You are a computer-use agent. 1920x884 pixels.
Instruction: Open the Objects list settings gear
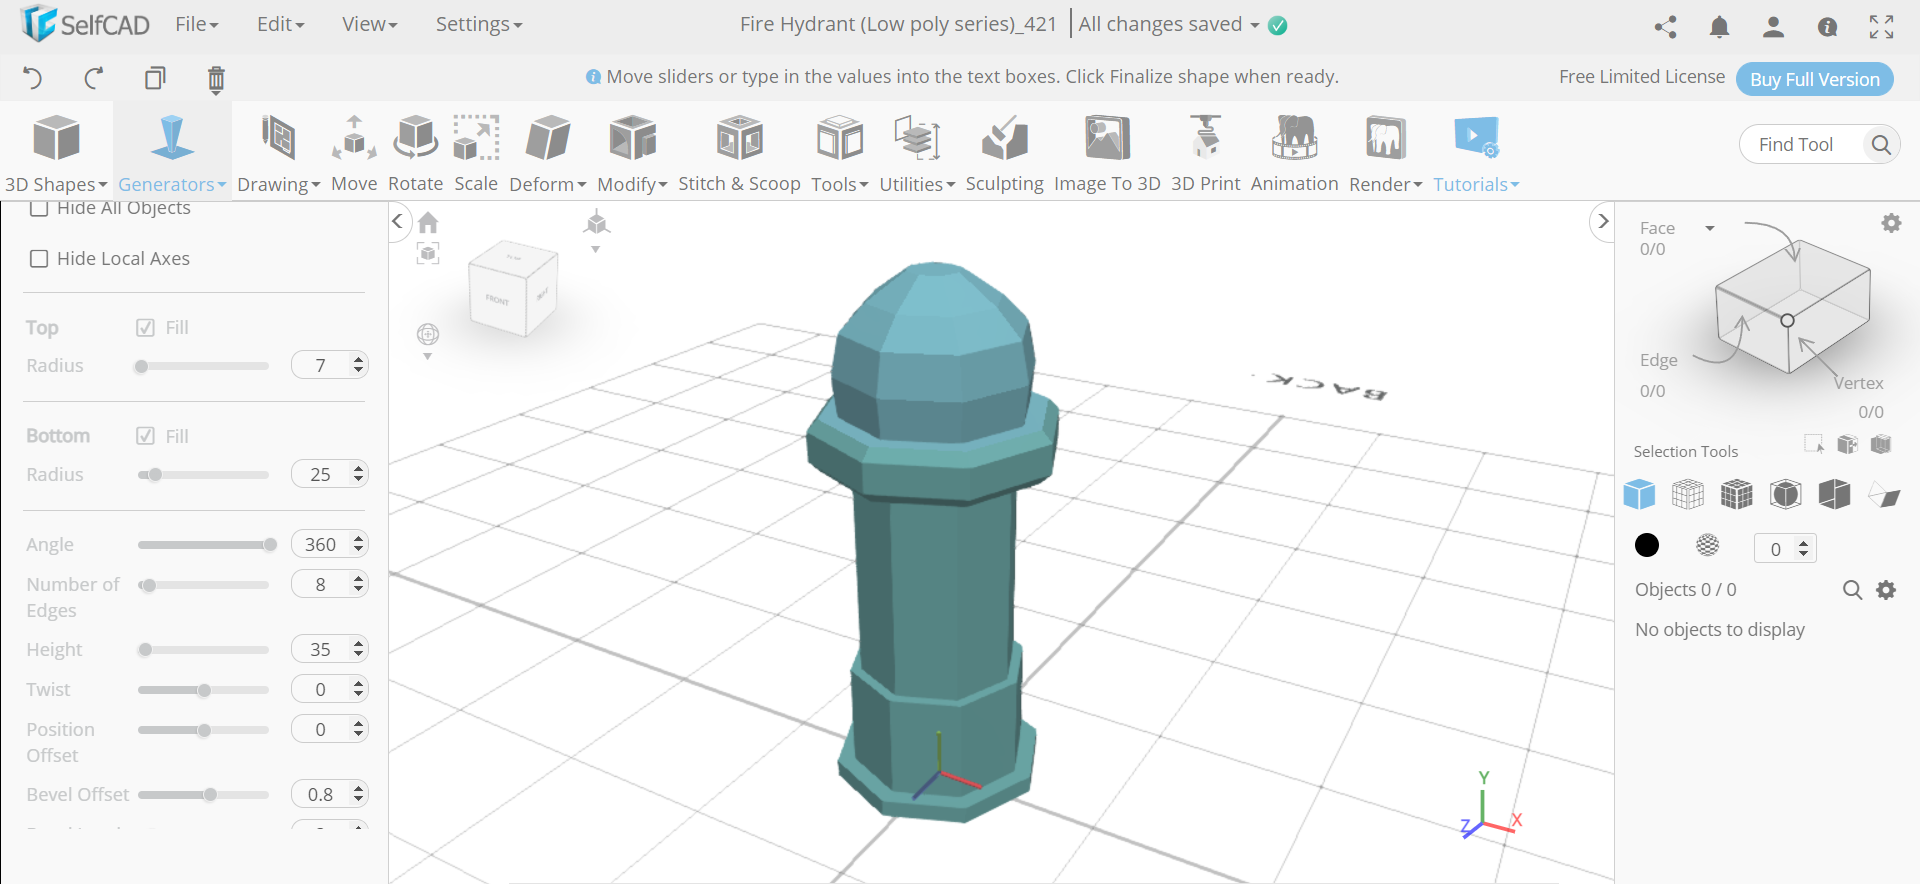click(x=1886, y=590)
